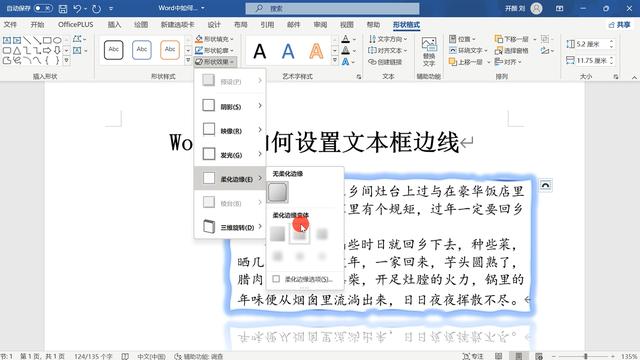640x360 pixels.
Task: Select the 无柔化边缘 no soft edges thumbnail
Action: click(278, 192)
